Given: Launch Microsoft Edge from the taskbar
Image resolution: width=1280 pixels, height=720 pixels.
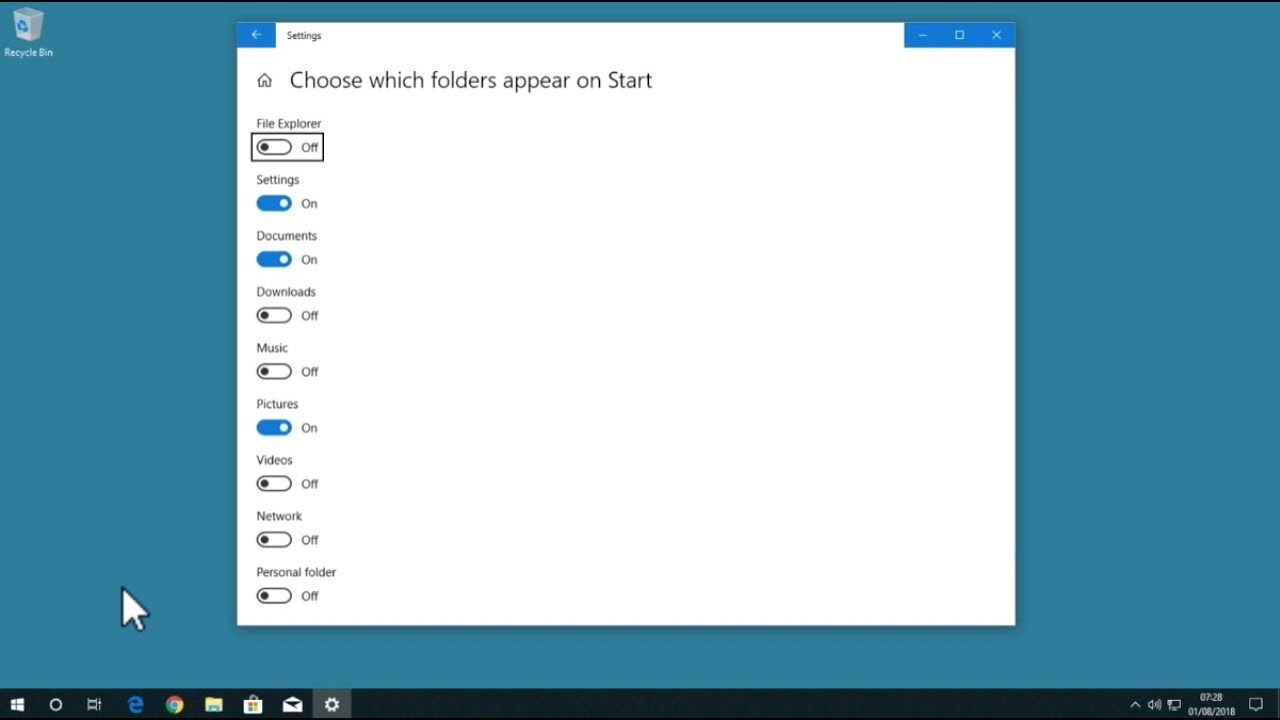Looking at the screenshot, I should coord(135,704).
